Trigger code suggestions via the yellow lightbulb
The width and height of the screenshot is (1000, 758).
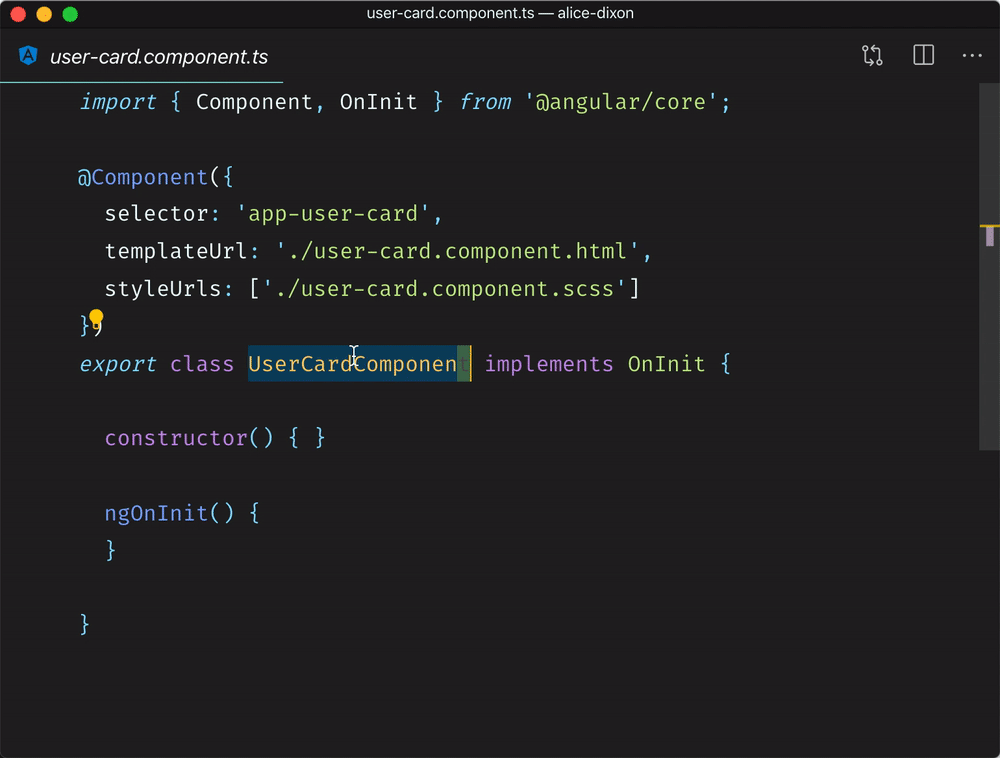click(x=96, y=318)
